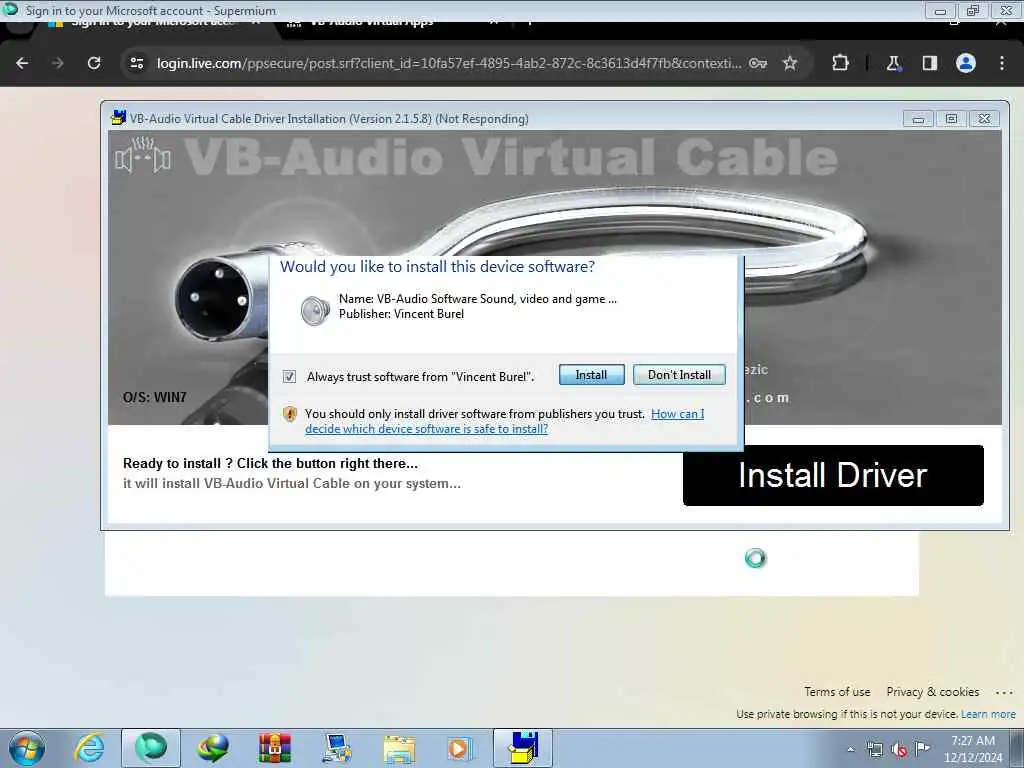Switch to Supermium browser in the taskbar
1024x768 pixels.
(x=151, y=748)
